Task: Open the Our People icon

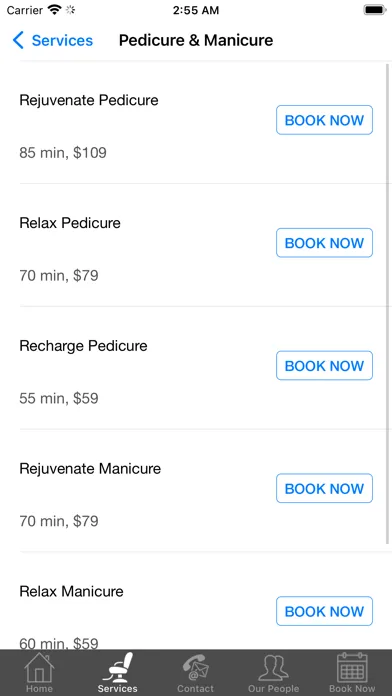Action: coord(273,668)
